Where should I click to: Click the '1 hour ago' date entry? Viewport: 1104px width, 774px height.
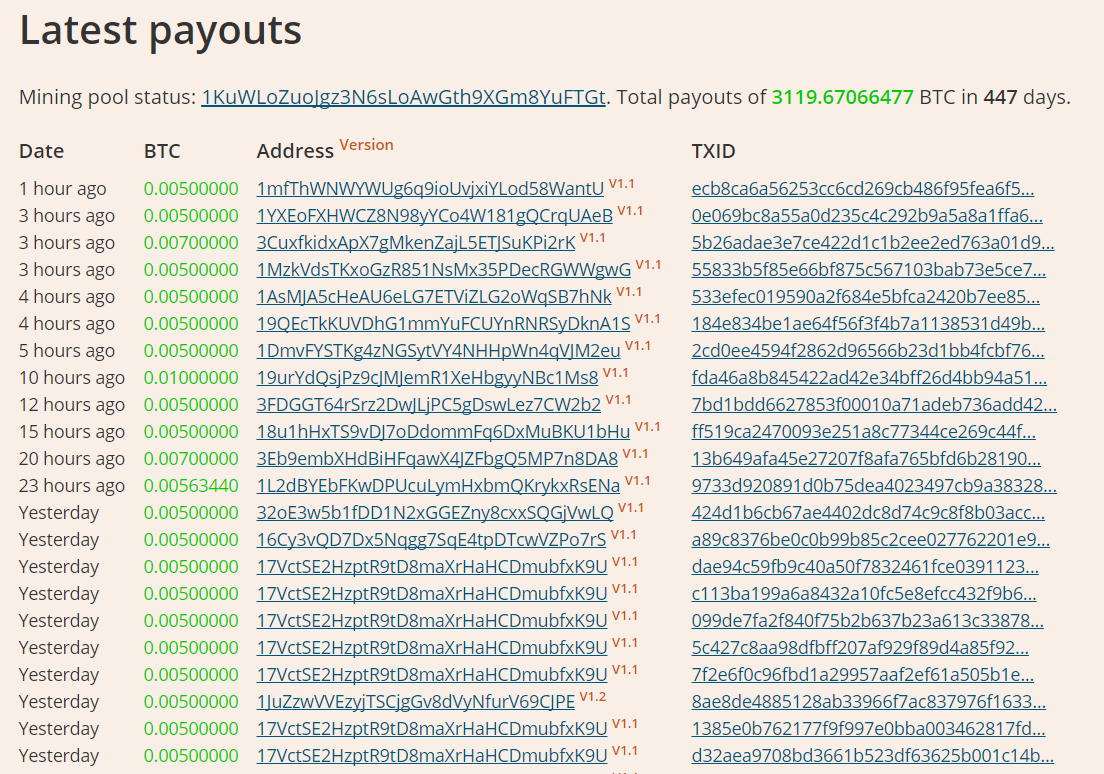coord(63,189)
